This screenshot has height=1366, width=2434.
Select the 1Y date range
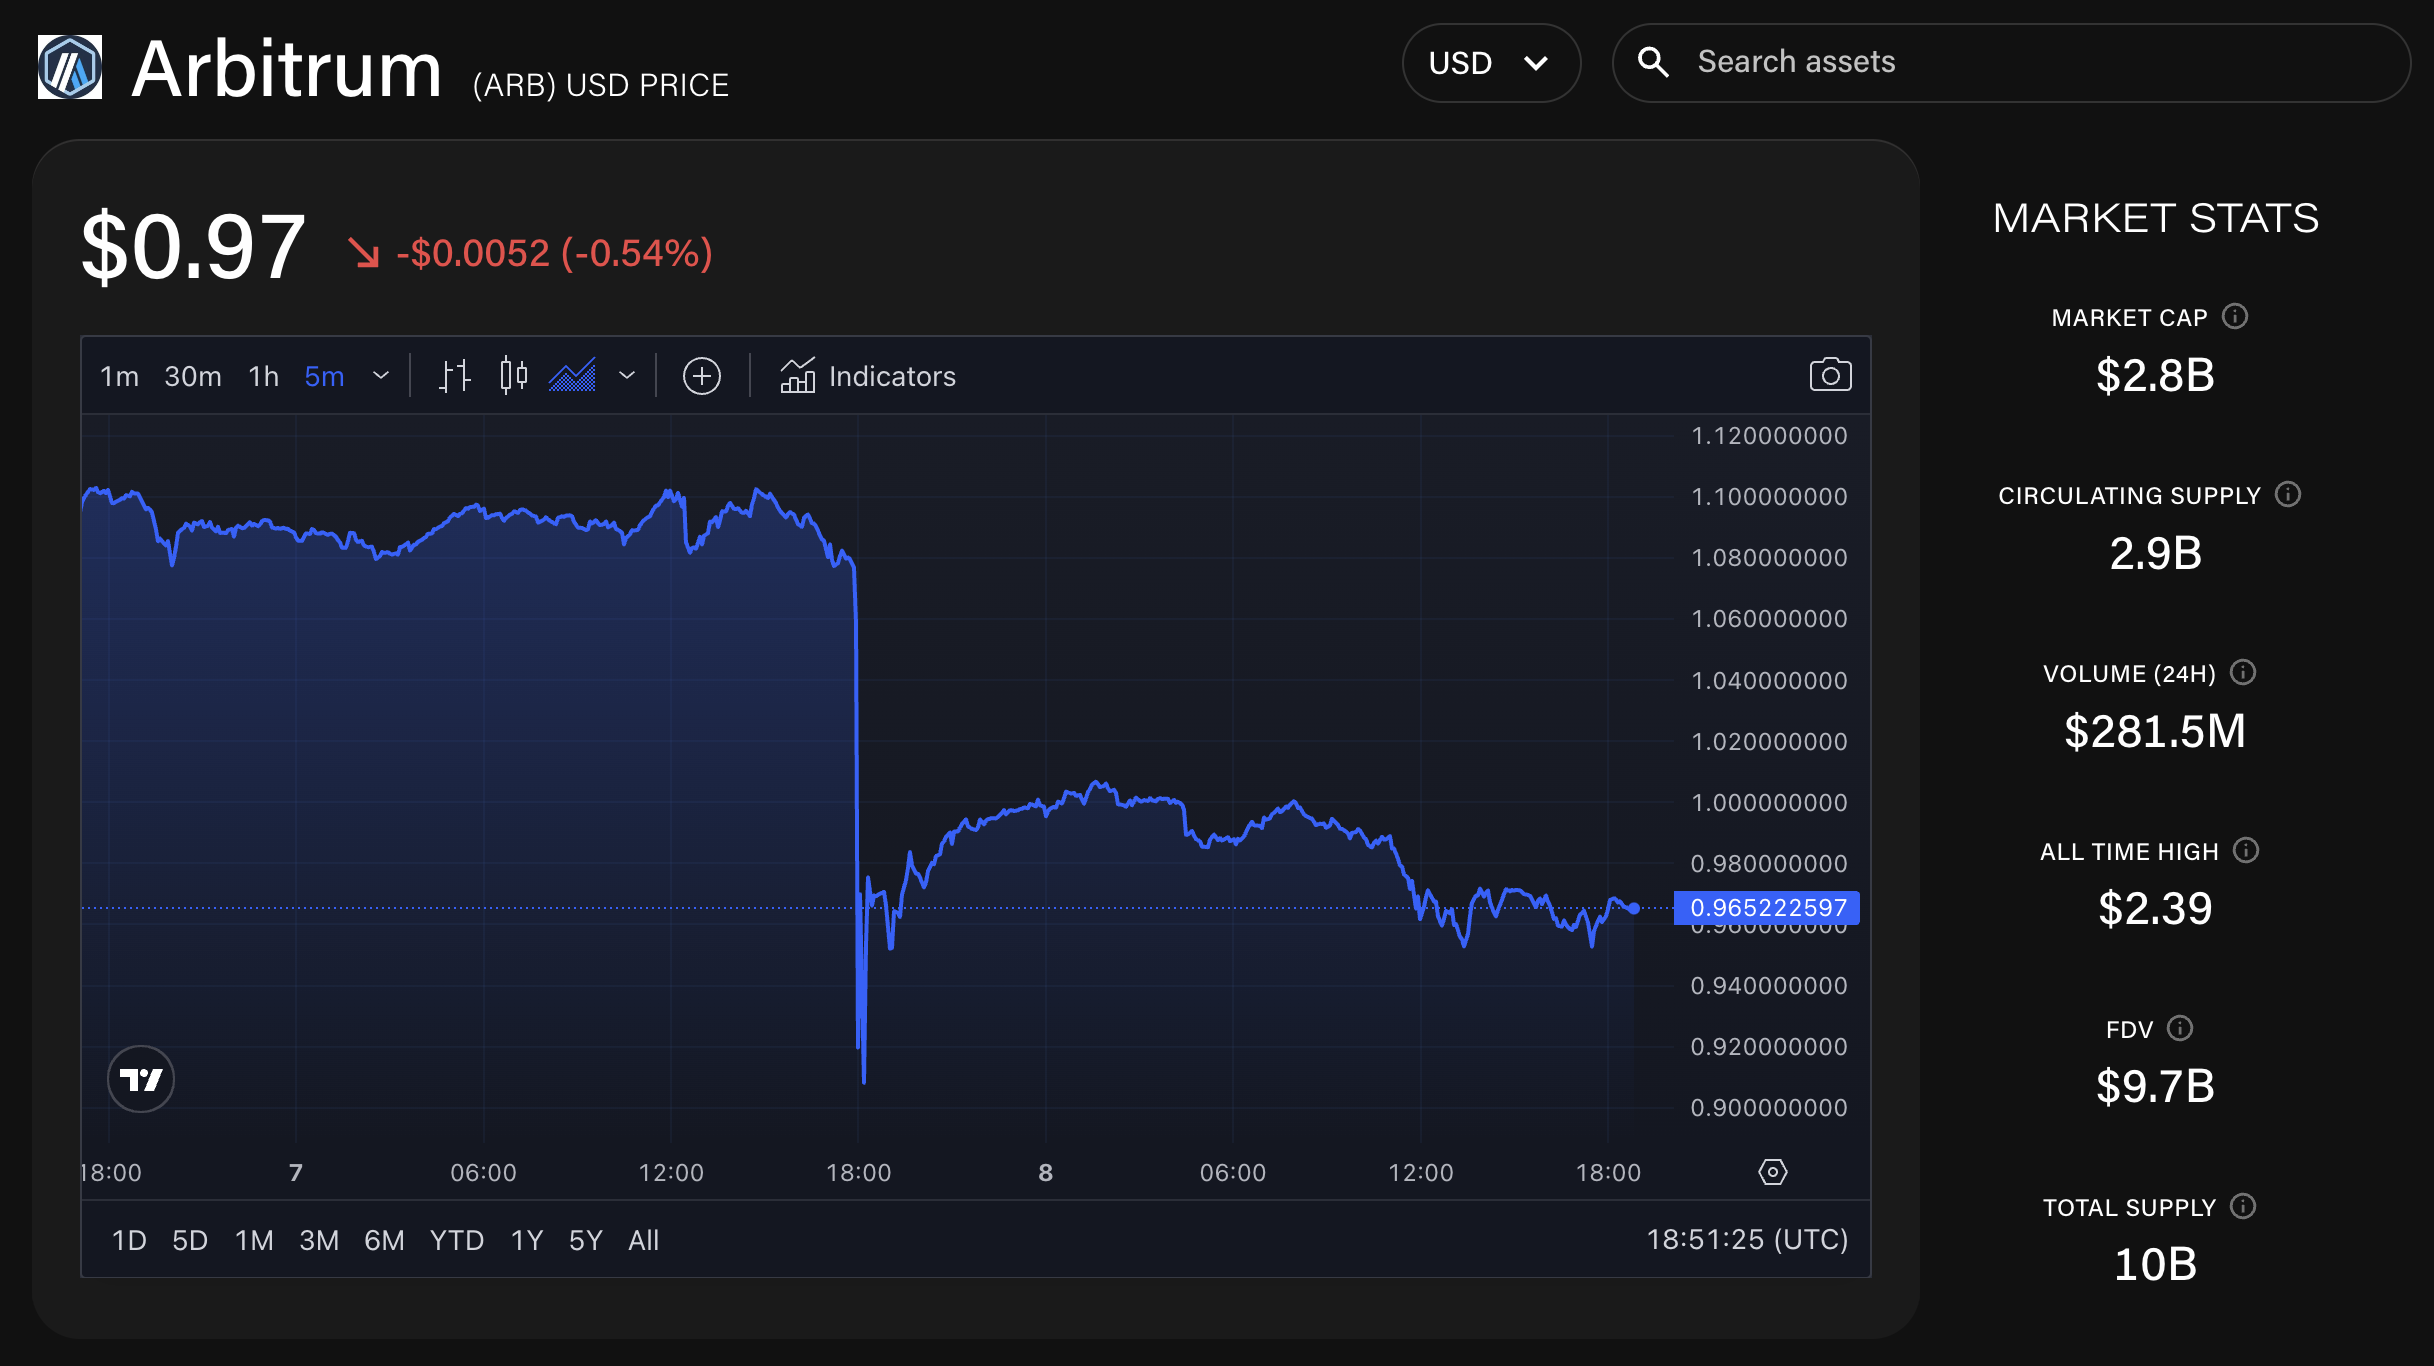pos(527,1240)
